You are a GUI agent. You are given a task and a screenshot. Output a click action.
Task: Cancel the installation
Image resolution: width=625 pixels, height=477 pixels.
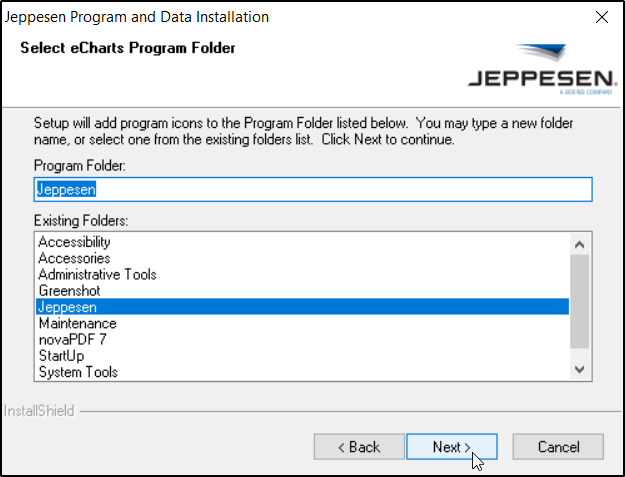[x=558, y=447]
